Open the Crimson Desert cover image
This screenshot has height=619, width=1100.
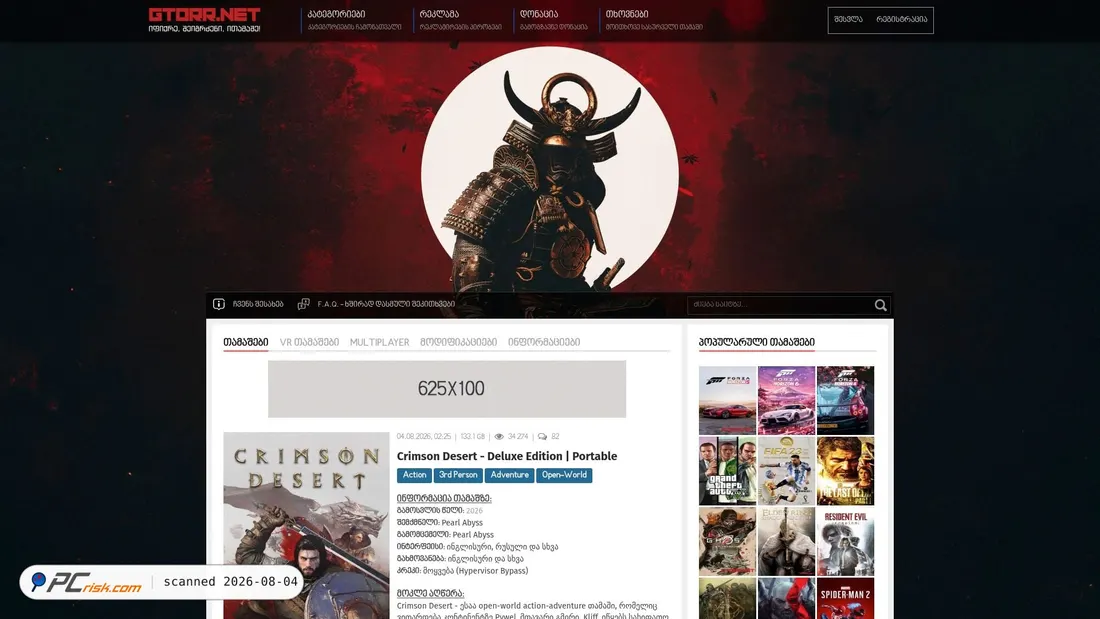(x=306, y=525)
